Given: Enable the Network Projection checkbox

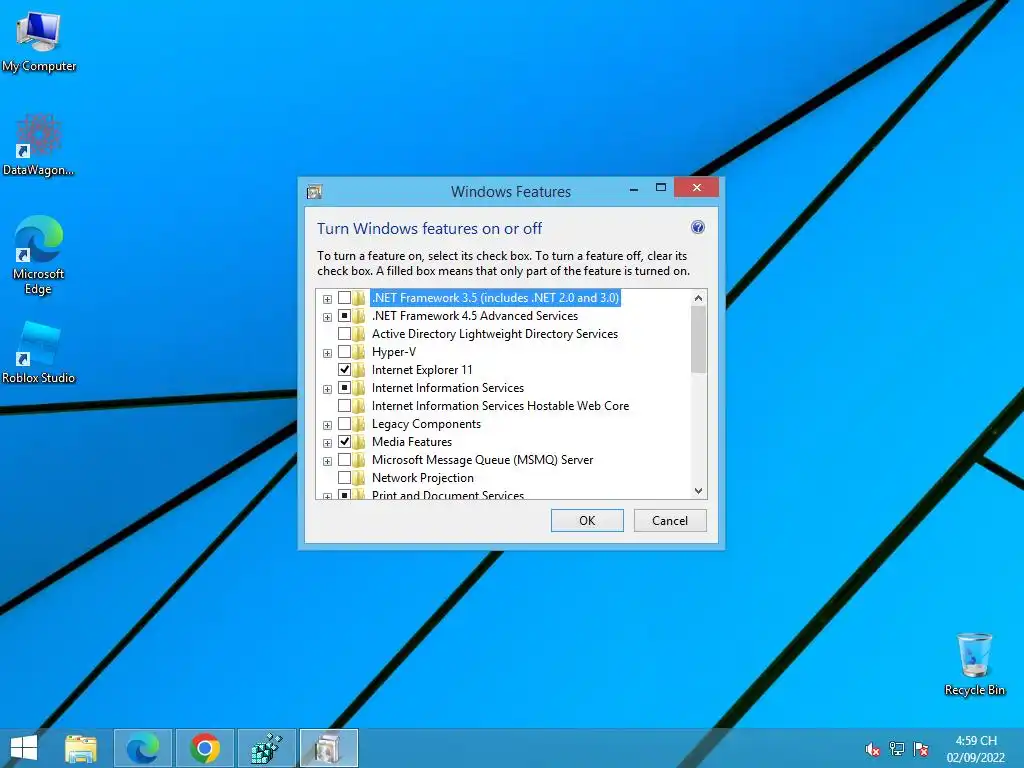Looking at the screenshot, I should [x=344, y=478].
